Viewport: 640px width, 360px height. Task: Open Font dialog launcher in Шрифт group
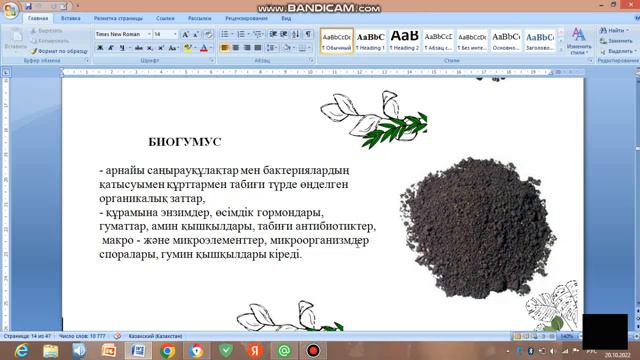(x=212, y=60)
